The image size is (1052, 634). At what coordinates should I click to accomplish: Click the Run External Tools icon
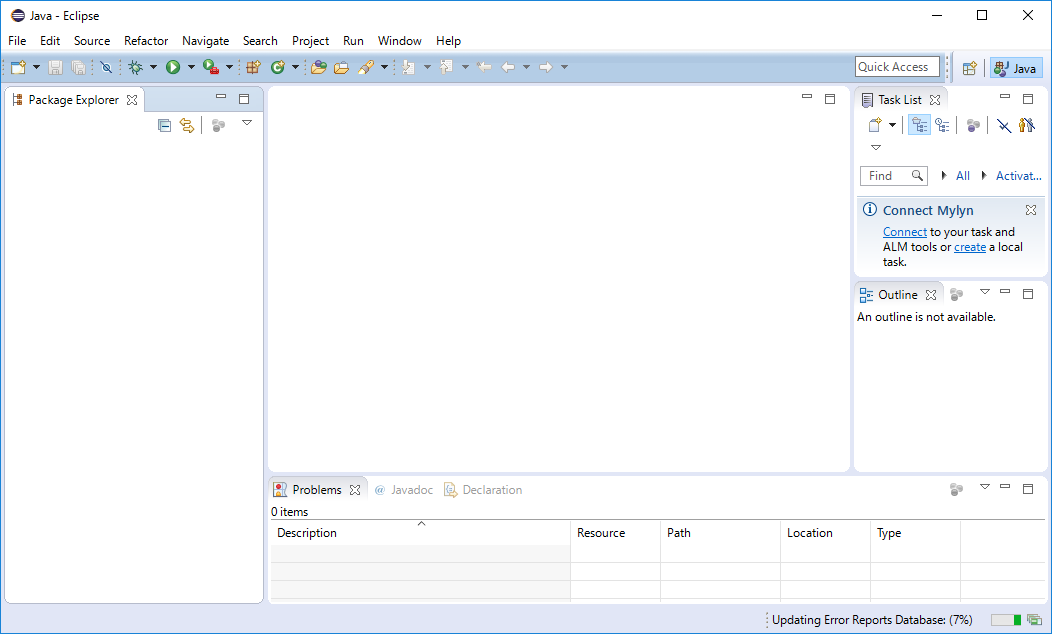[211, 67]
